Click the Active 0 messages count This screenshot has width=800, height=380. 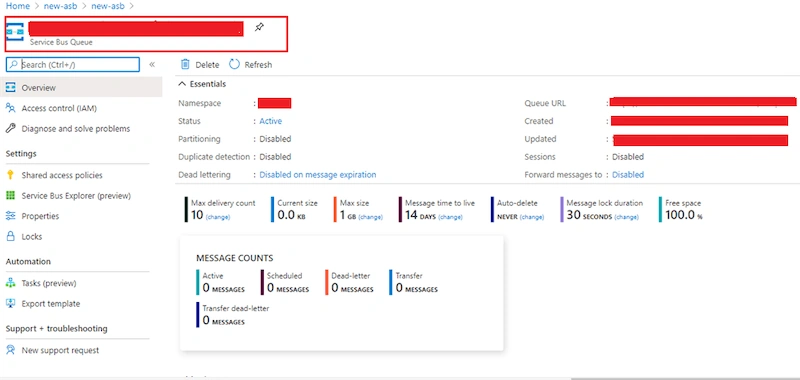[223, 288]
